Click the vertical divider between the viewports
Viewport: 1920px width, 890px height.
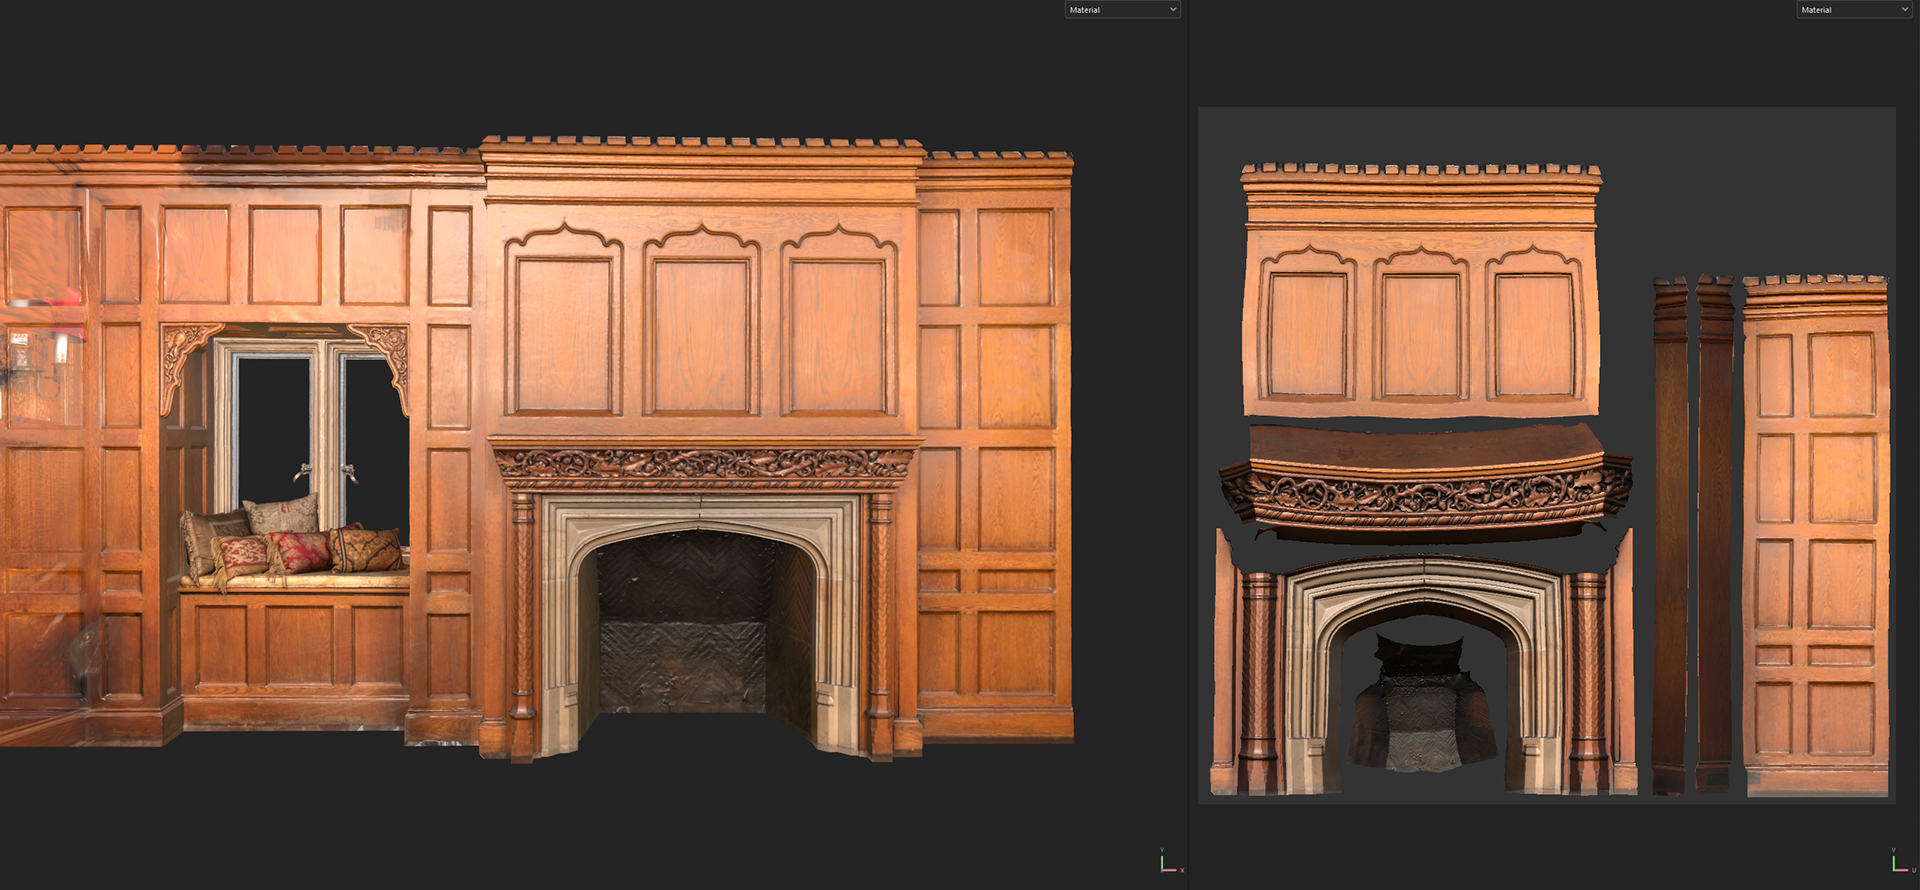[1188, 445]
